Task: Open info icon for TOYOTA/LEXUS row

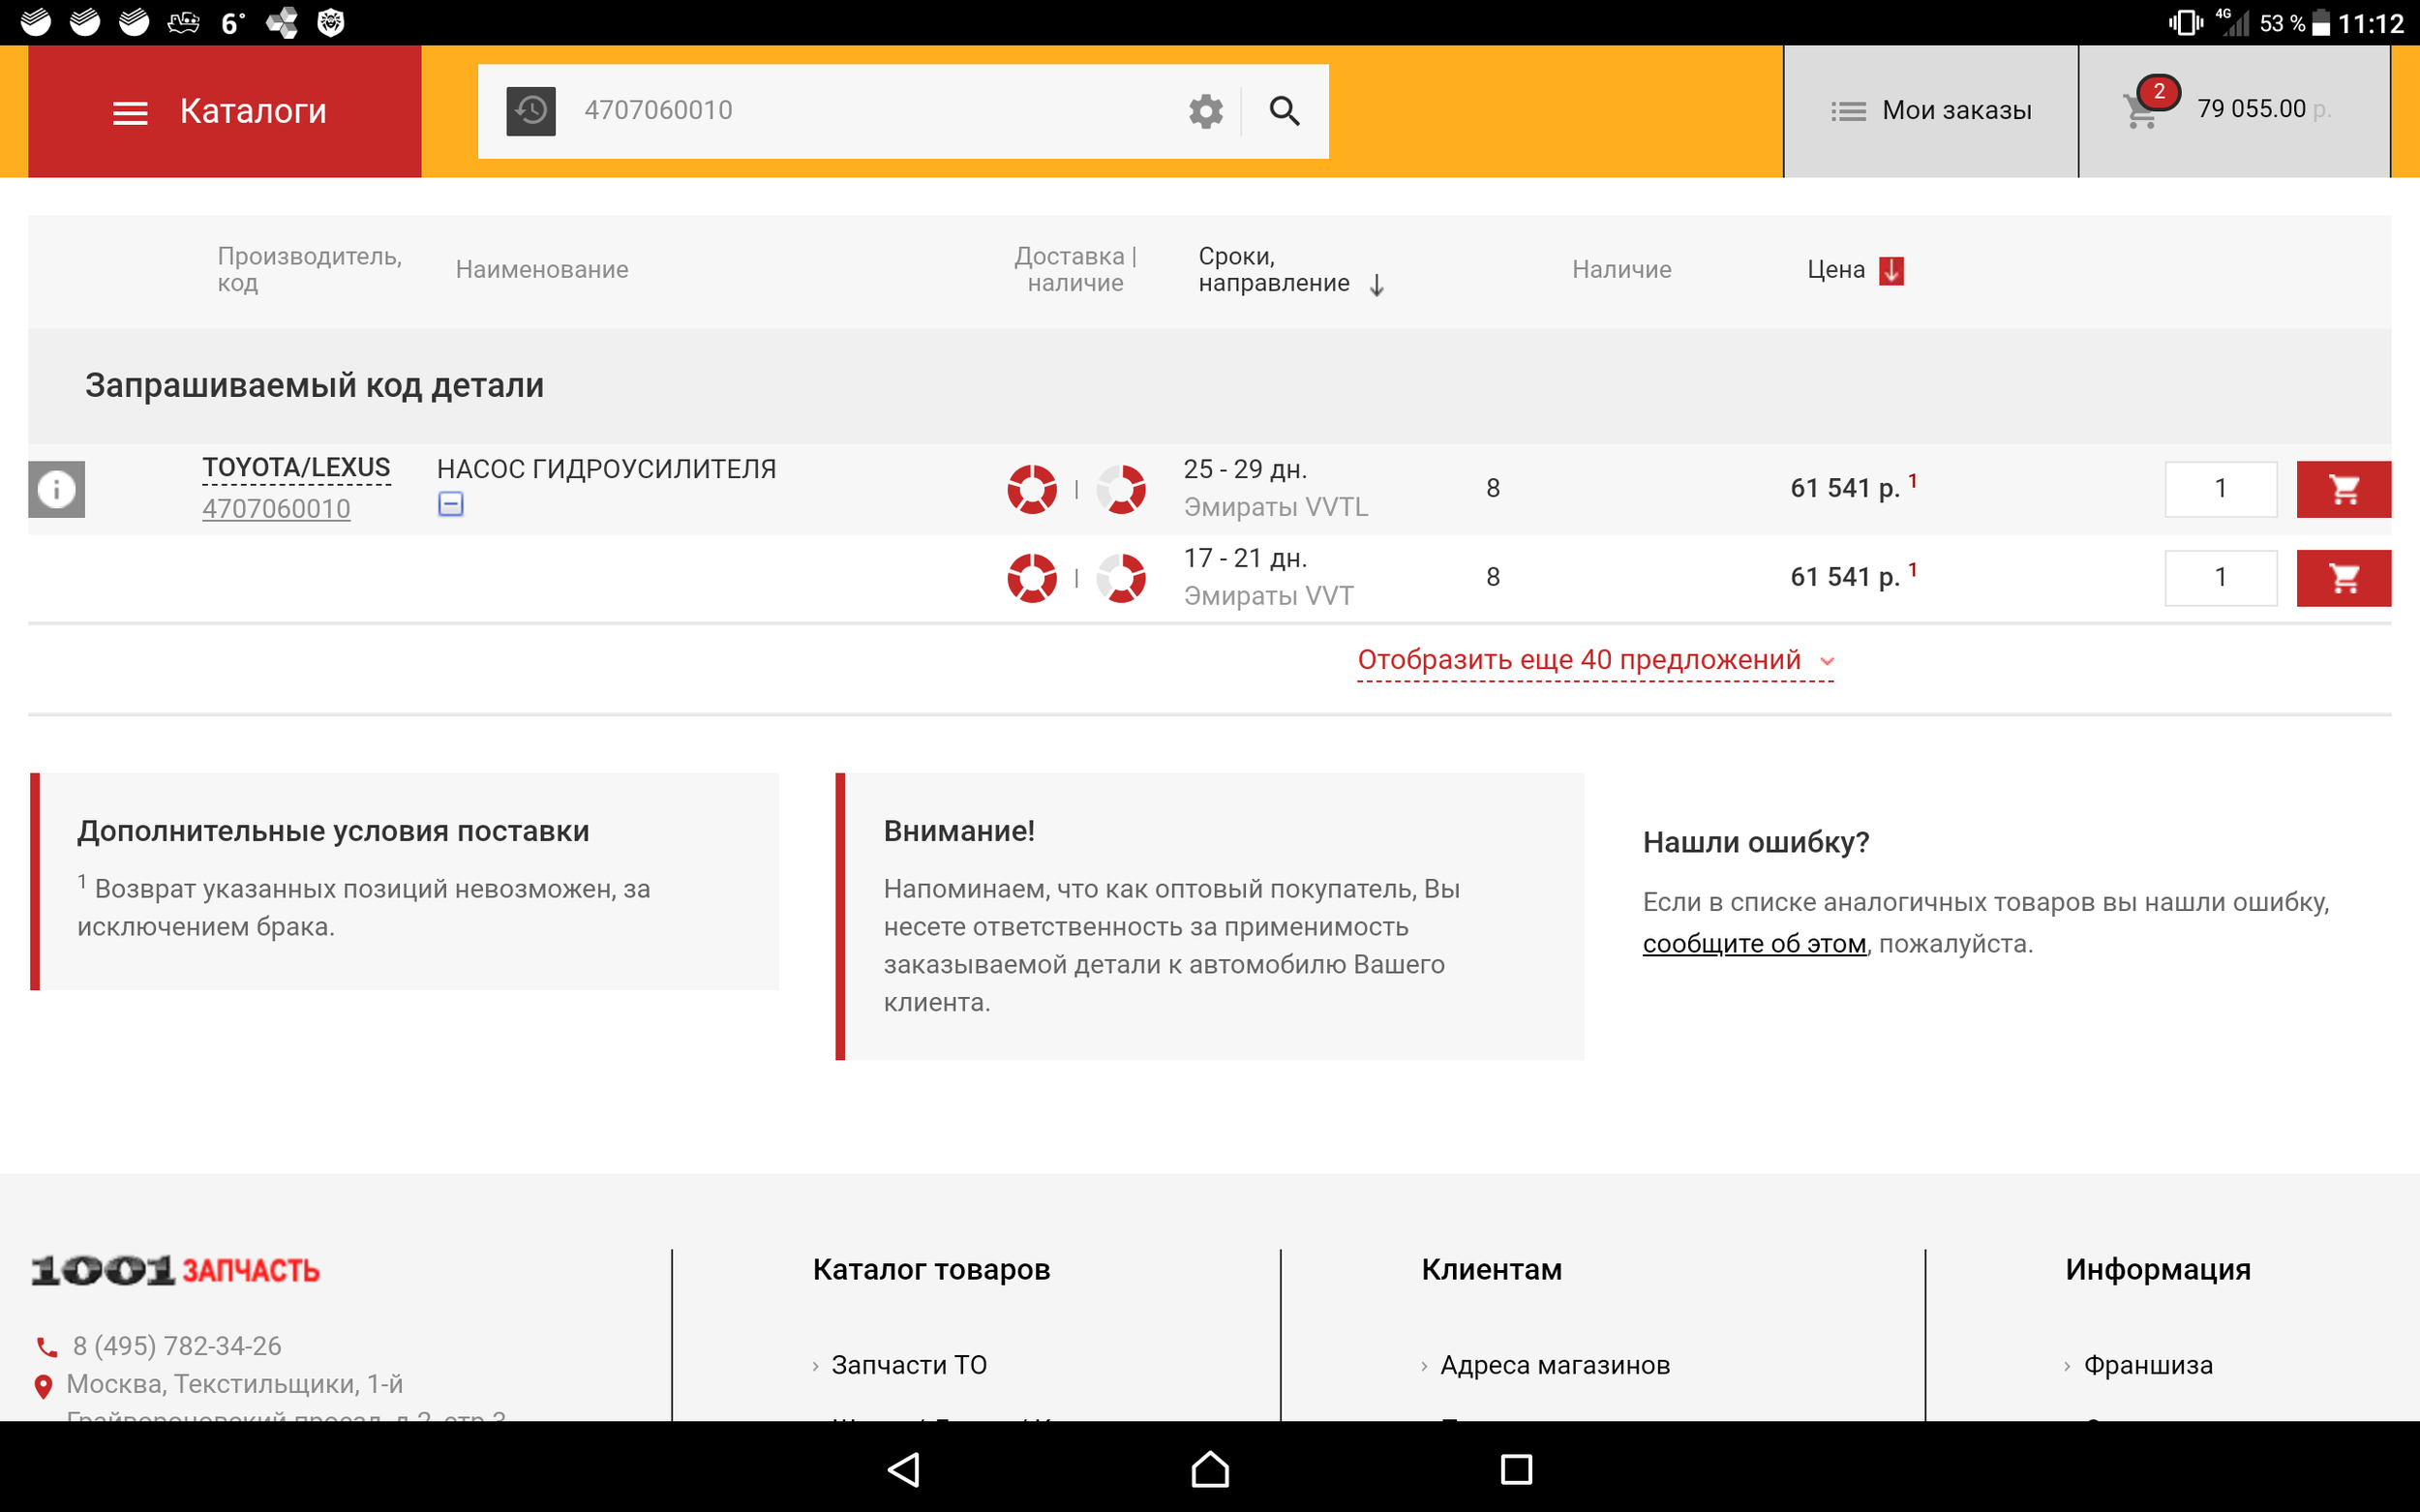Action: (x=57, y=489)
